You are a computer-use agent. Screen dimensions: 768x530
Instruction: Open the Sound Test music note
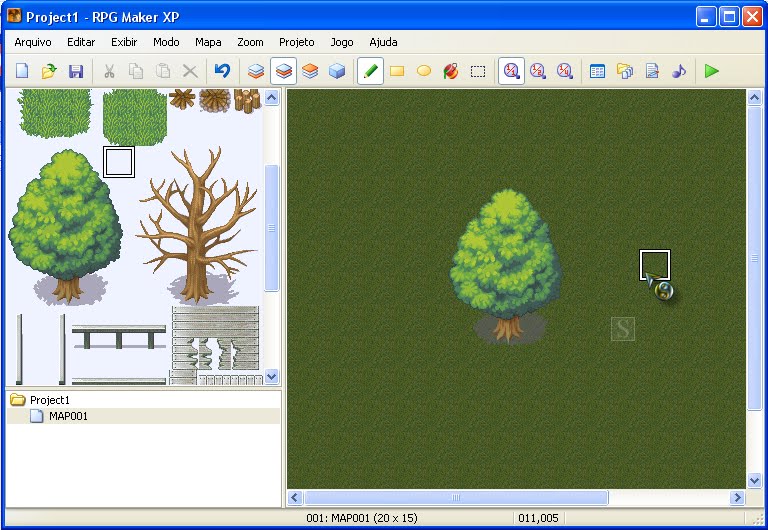[679, 71]
